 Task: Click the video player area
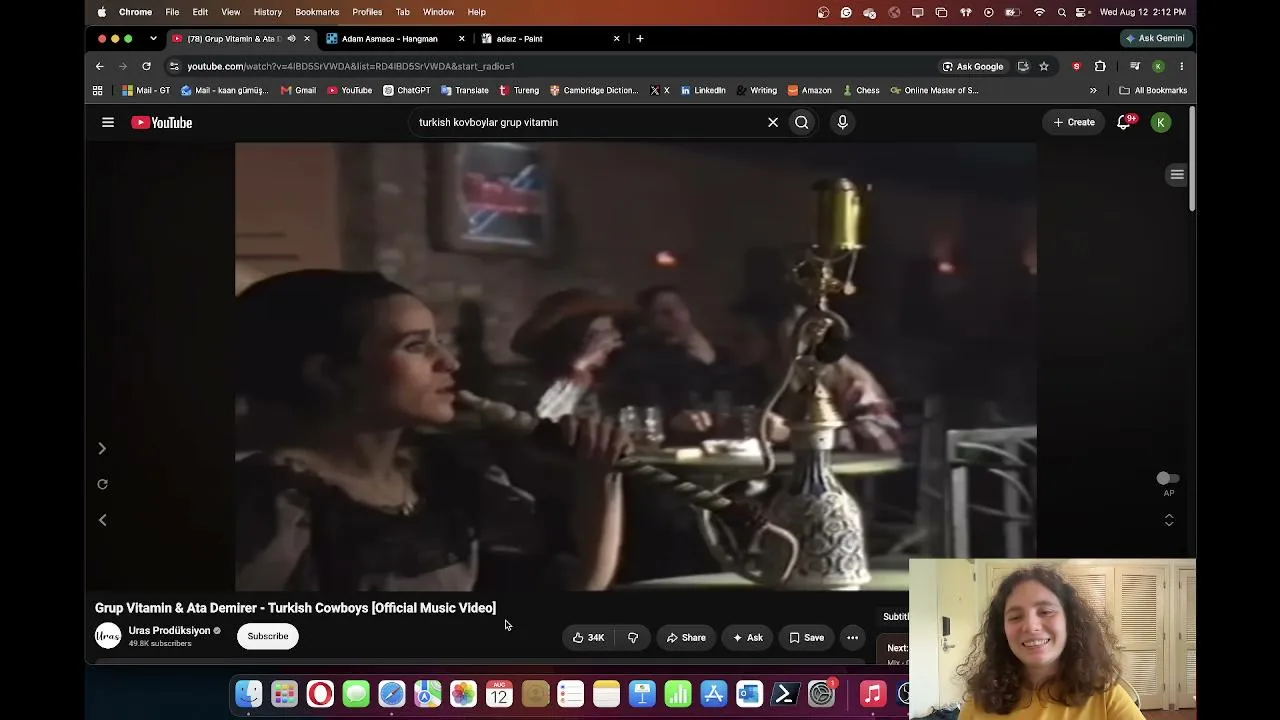[x=636, y=366]
